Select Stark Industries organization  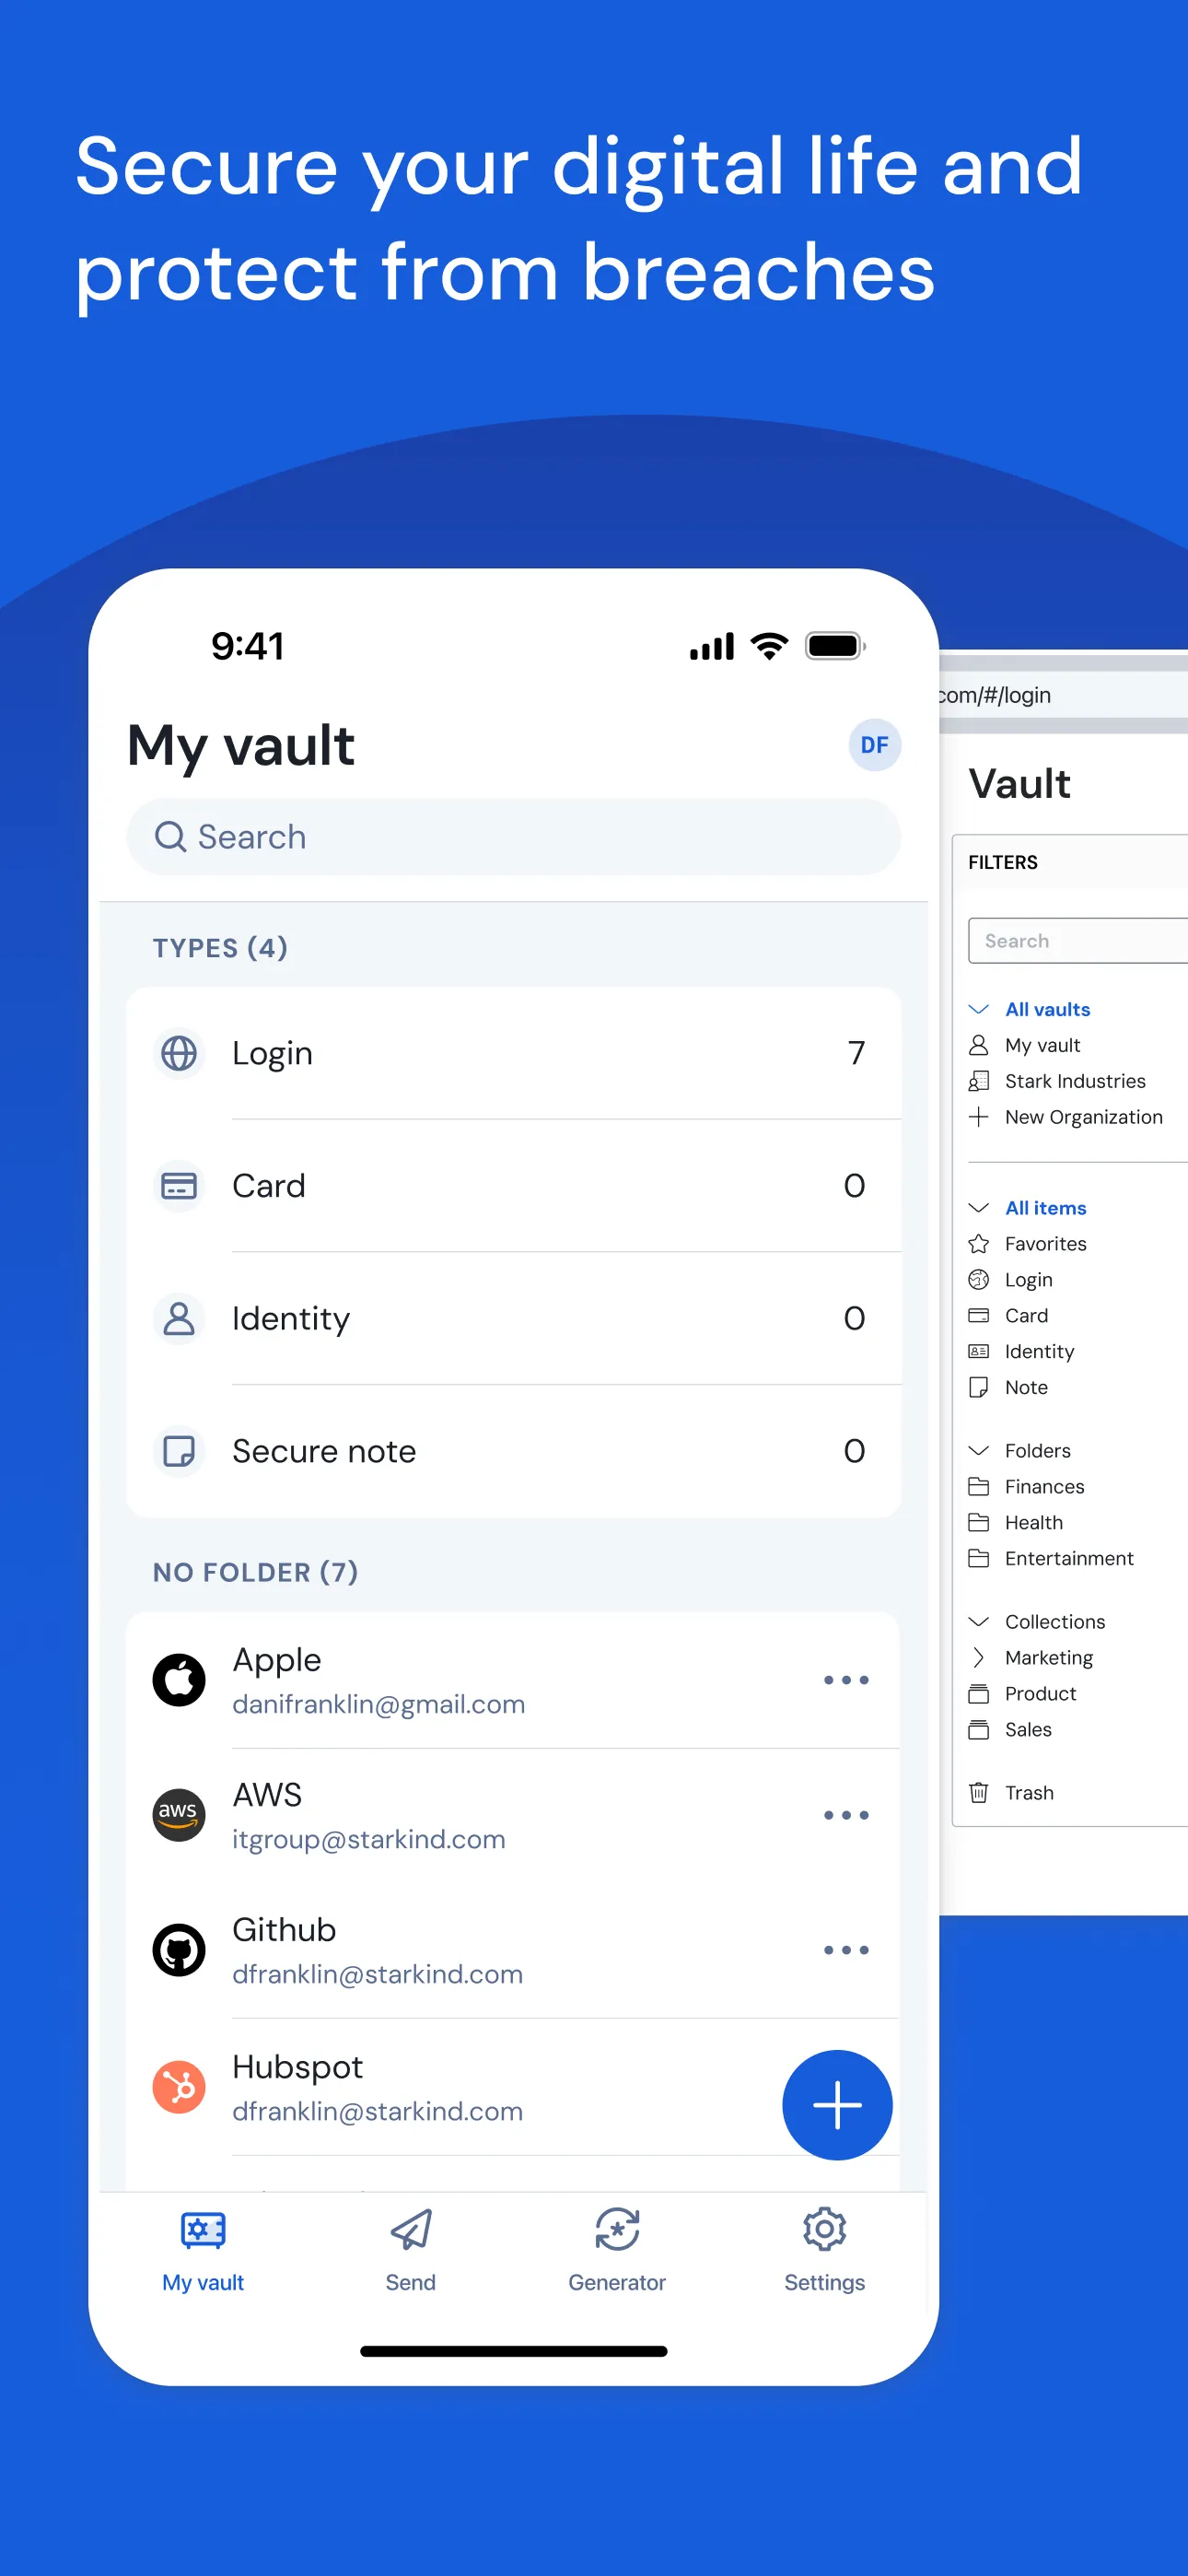[1075, 1081]
